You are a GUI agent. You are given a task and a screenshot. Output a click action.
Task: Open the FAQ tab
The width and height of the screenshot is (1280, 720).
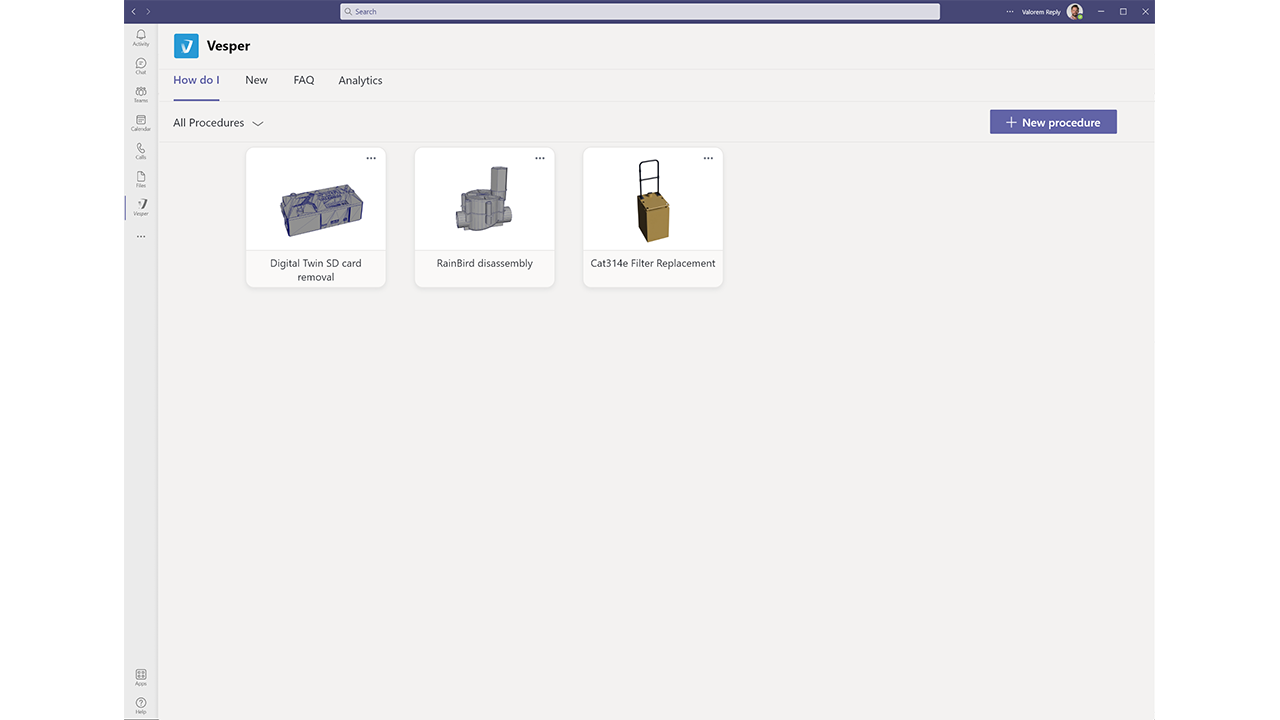304,80
